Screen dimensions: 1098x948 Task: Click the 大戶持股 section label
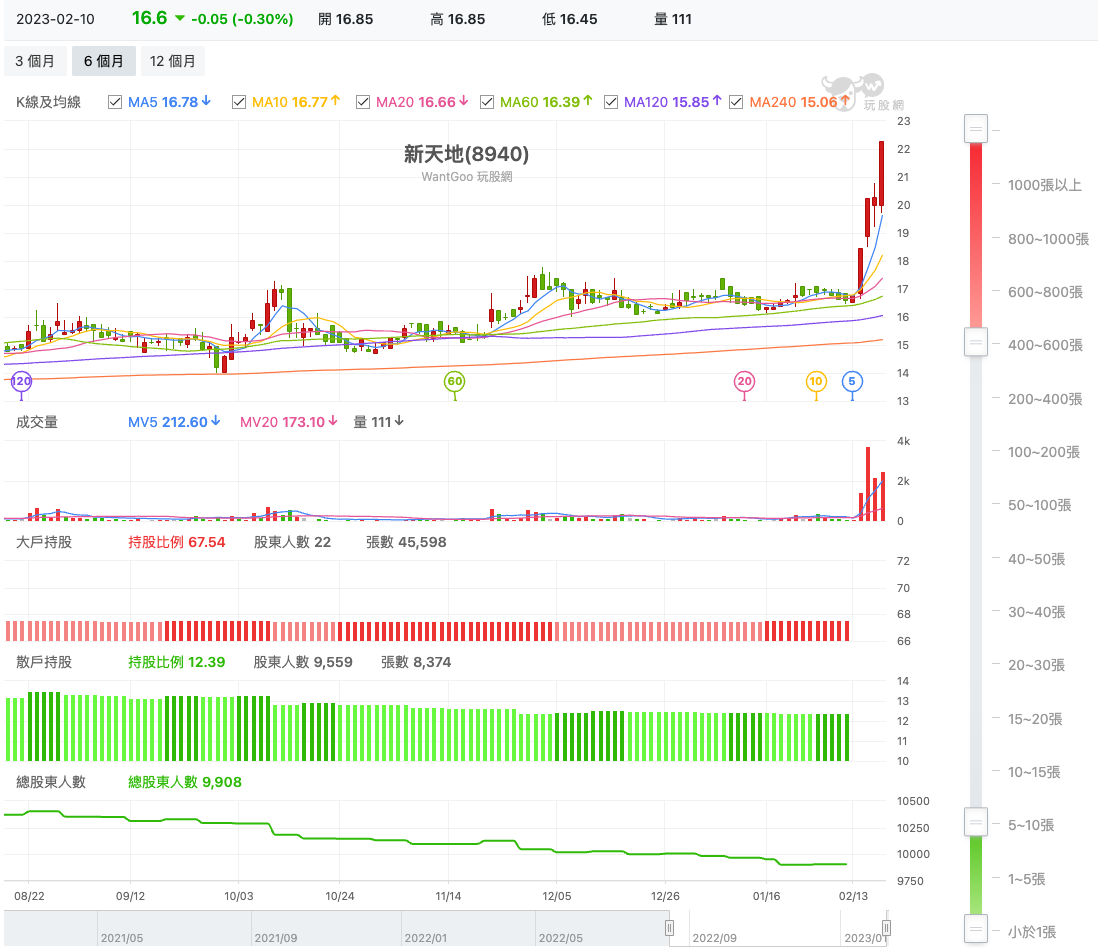(x=44, y=543)
